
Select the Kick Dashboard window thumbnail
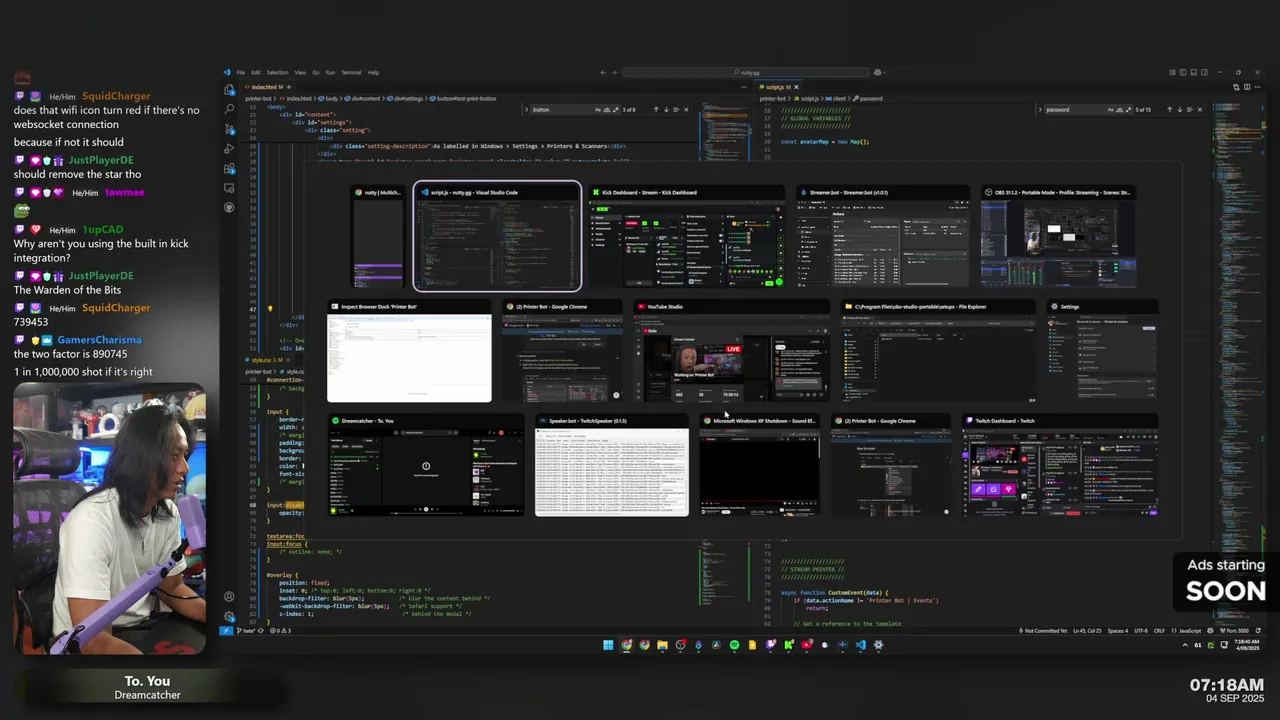(x=687, y=236)
